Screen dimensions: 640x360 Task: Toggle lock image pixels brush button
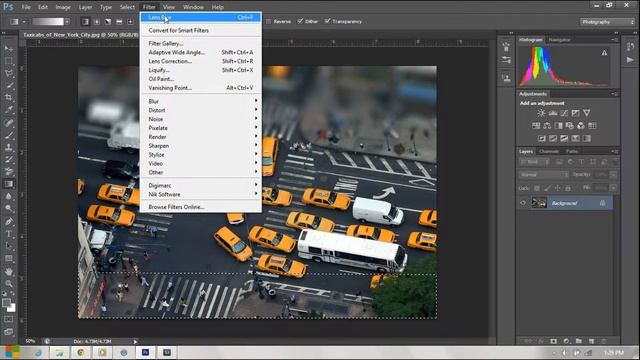pyautogui.click(x=547, y=188)
